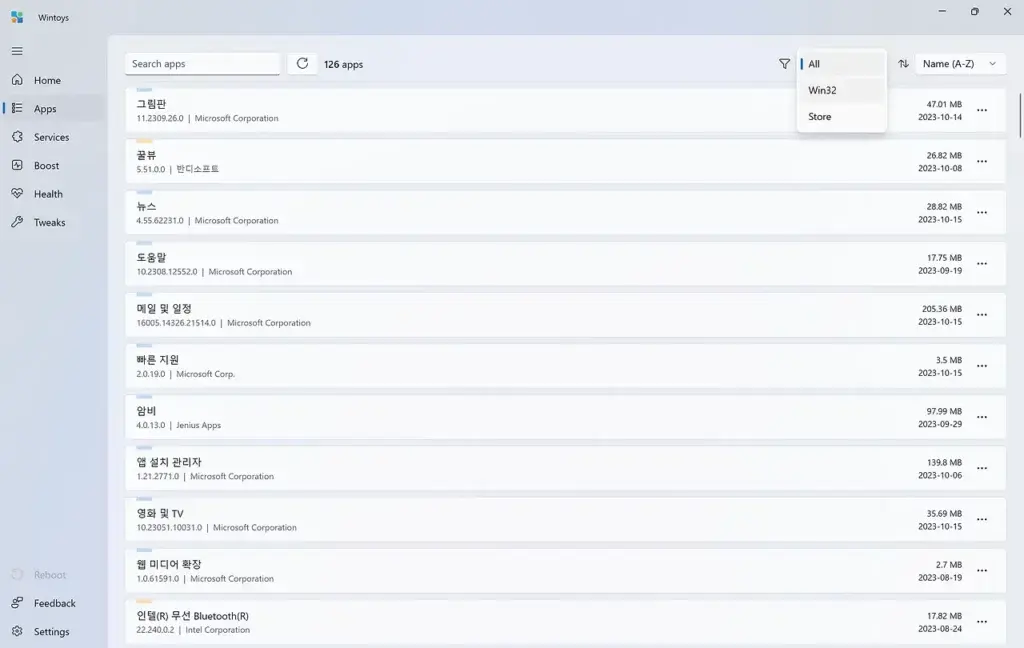Open the Feedback page

click(52, 603)
